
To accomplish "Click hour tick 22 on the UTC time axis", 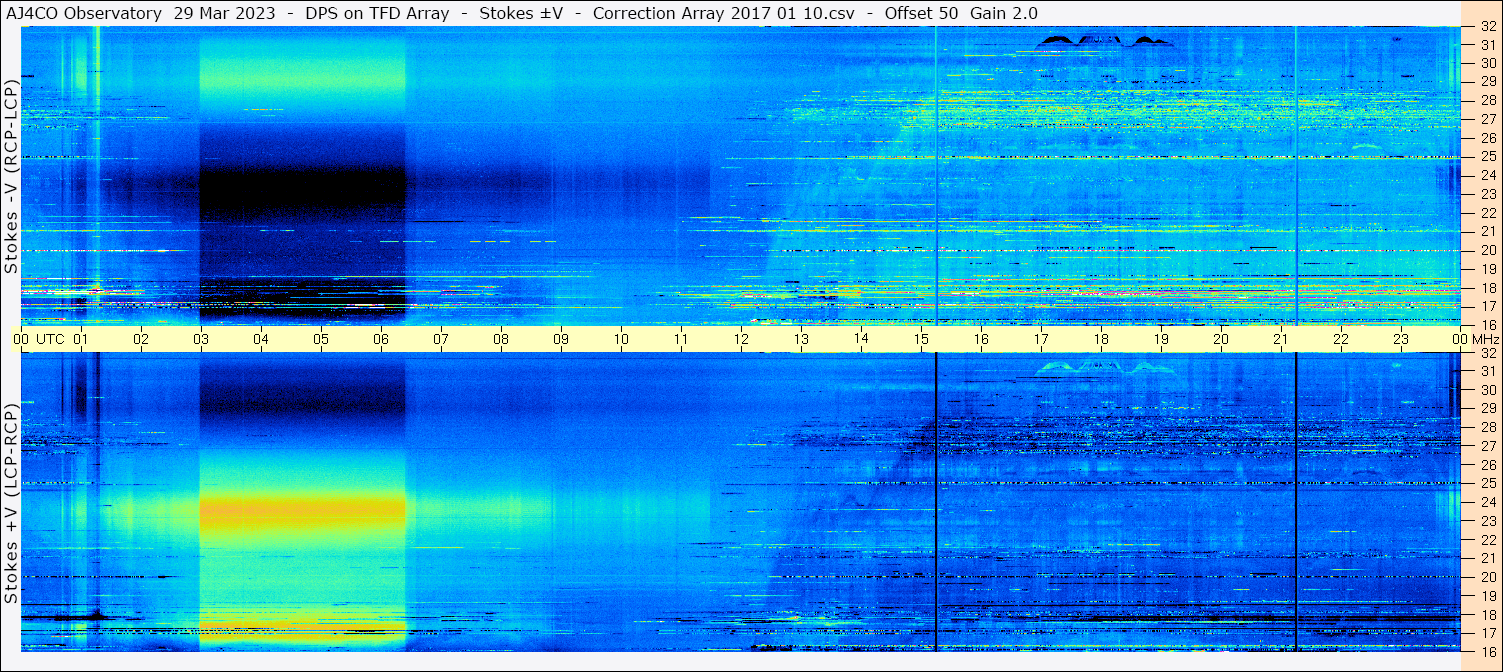I will click(x=1341, y=339).
